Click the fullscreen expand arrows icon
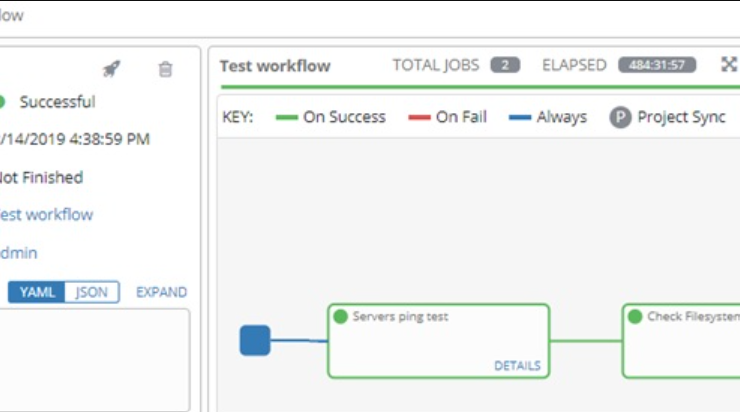The image size is (740, 412). point(729,65)
